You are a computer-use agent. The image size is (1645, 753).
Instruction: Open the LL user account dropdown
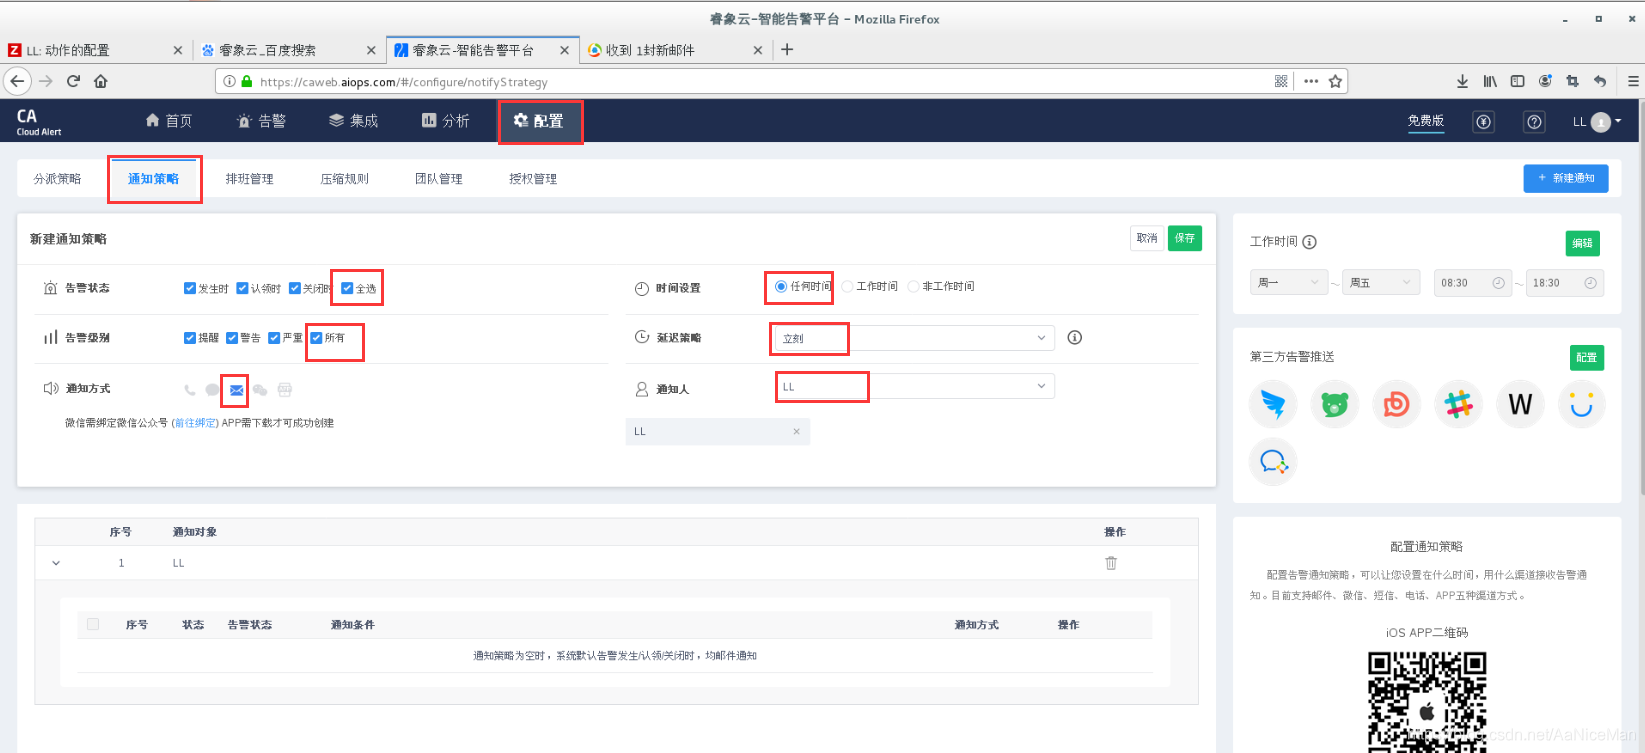tap(1597, 122)
